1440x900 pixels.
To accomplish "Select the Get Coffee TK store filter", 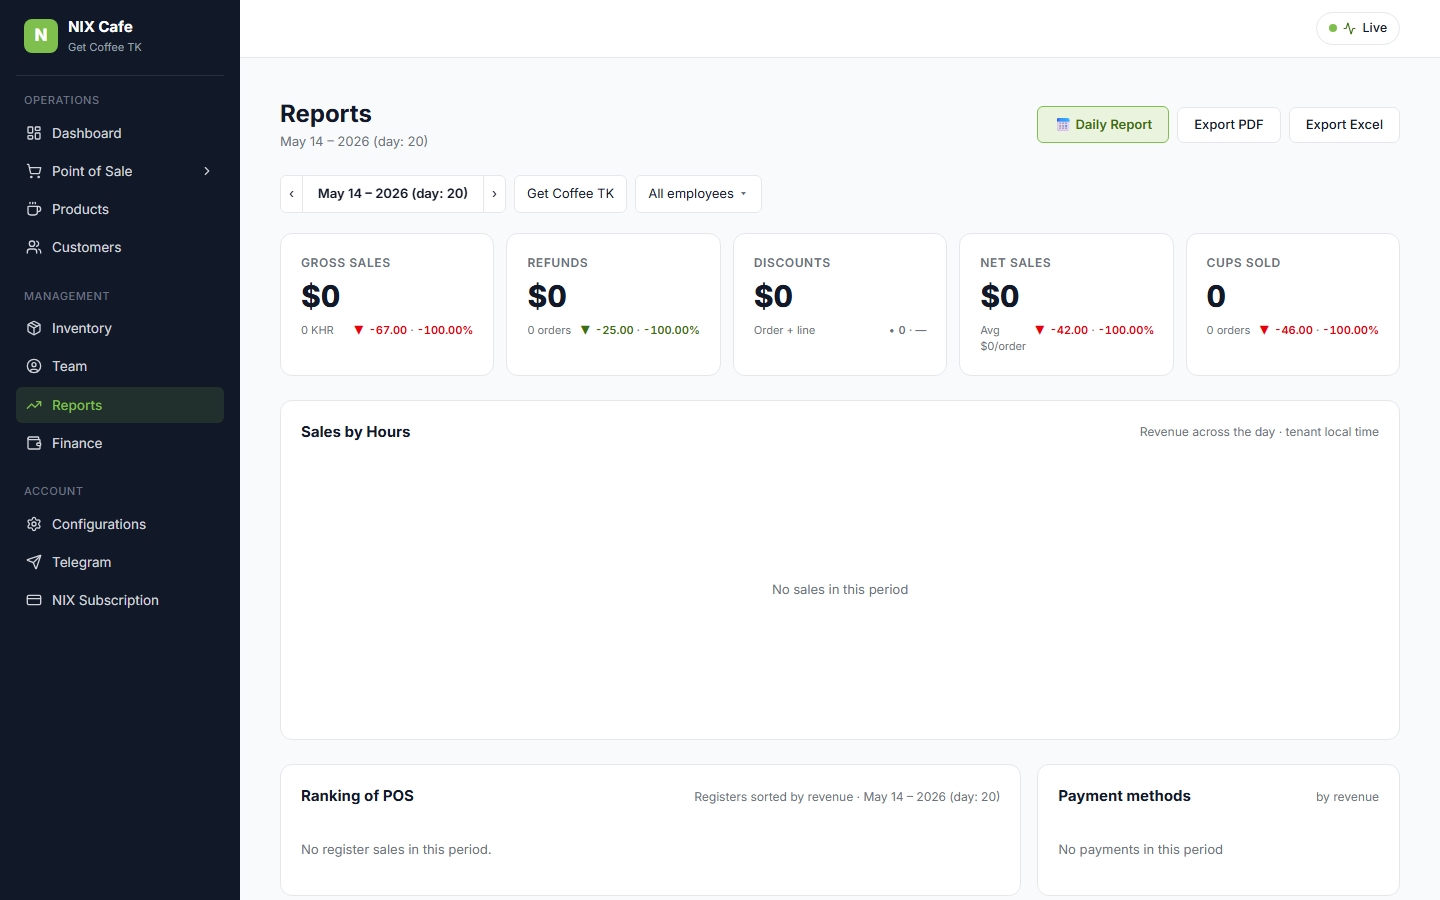I will [570, 194].
